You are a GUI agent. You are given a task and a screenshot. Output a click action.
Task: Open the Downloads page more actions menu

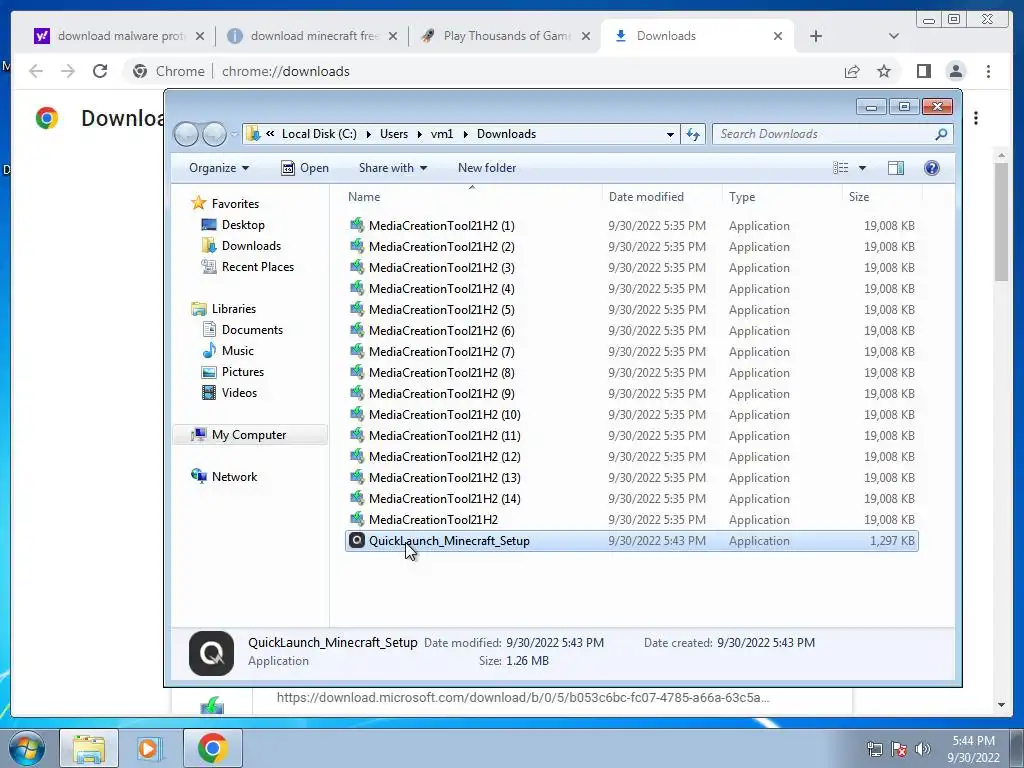tap(976, 118)
